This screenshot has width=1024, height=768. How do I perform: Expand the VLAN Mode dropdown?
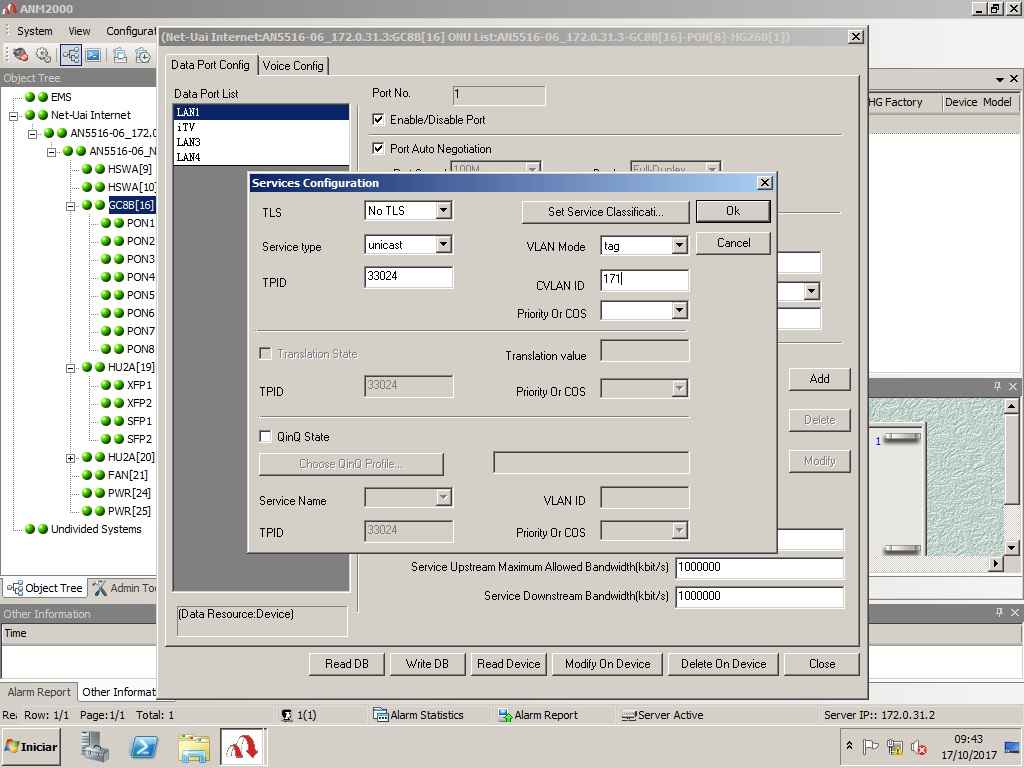coord(679,246)
